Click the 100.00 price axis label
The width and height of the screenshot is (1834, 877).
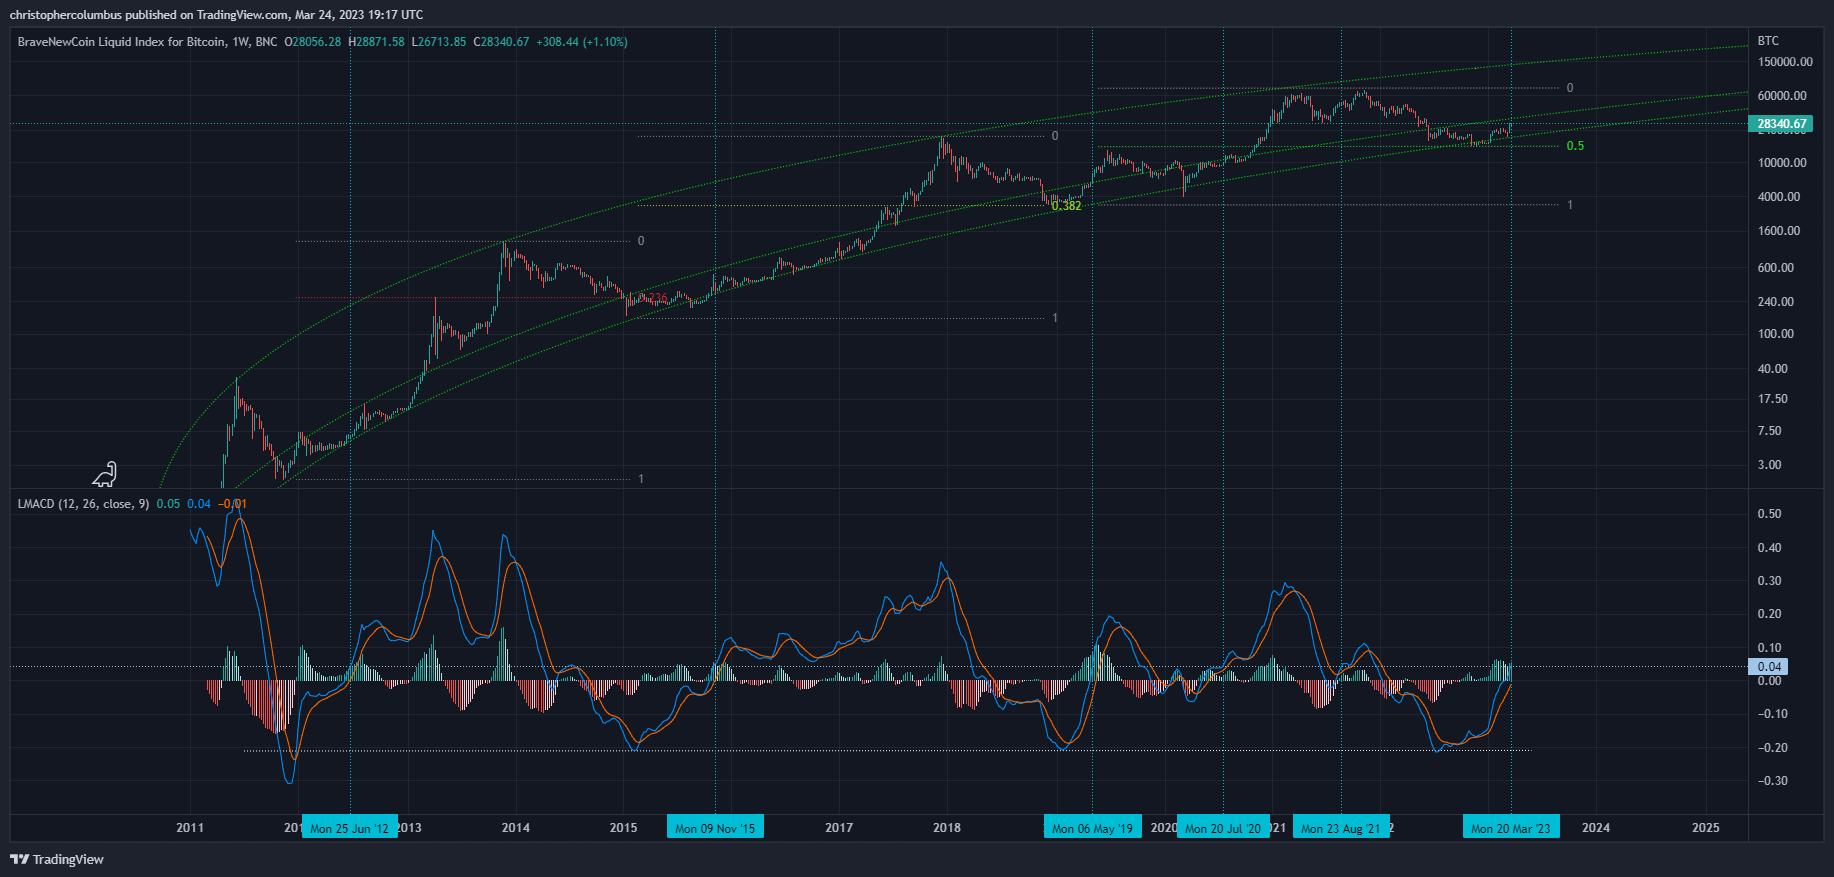coord(1776,334)
